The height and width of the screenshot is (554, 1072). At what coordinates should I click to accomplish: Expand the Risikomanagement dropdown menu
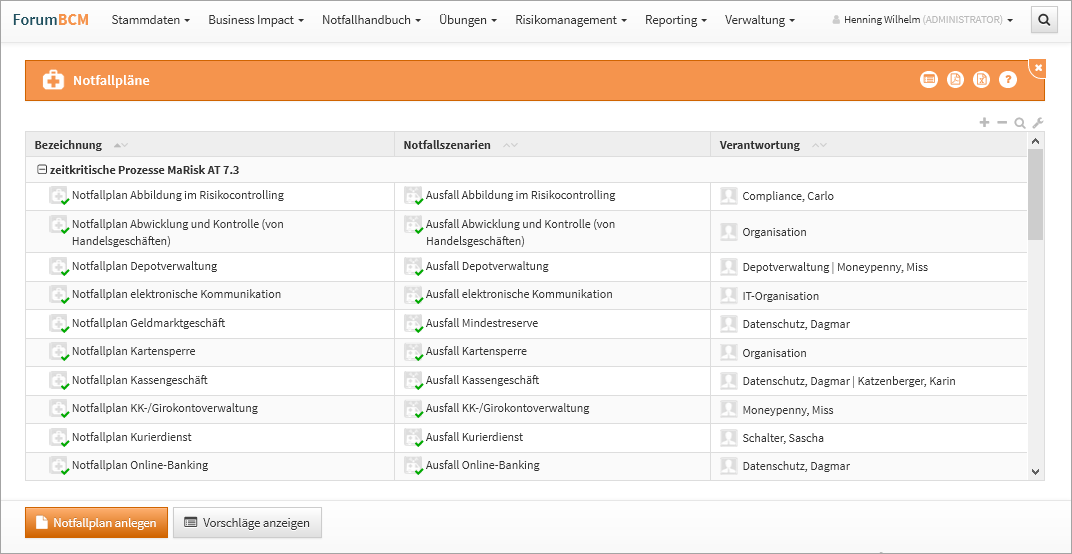(571, 20)
